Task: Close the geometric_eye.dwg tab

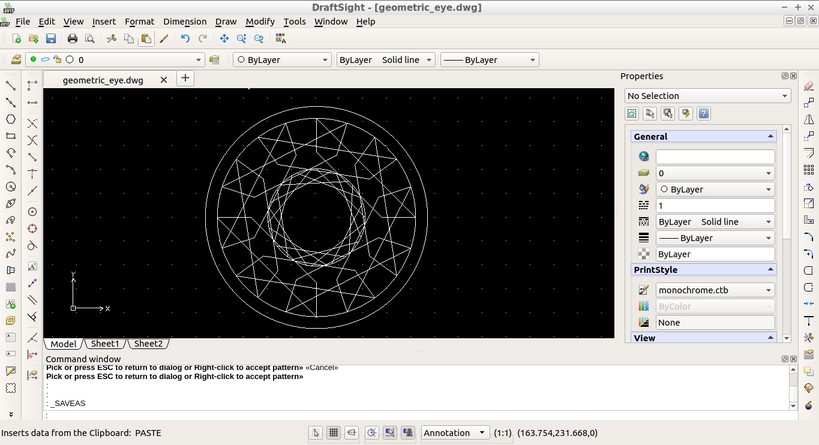Action: tap(163, 80)
